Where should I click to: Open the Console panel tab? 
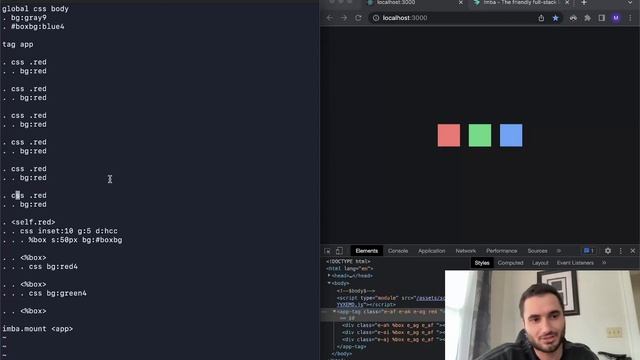coord(398,251)
